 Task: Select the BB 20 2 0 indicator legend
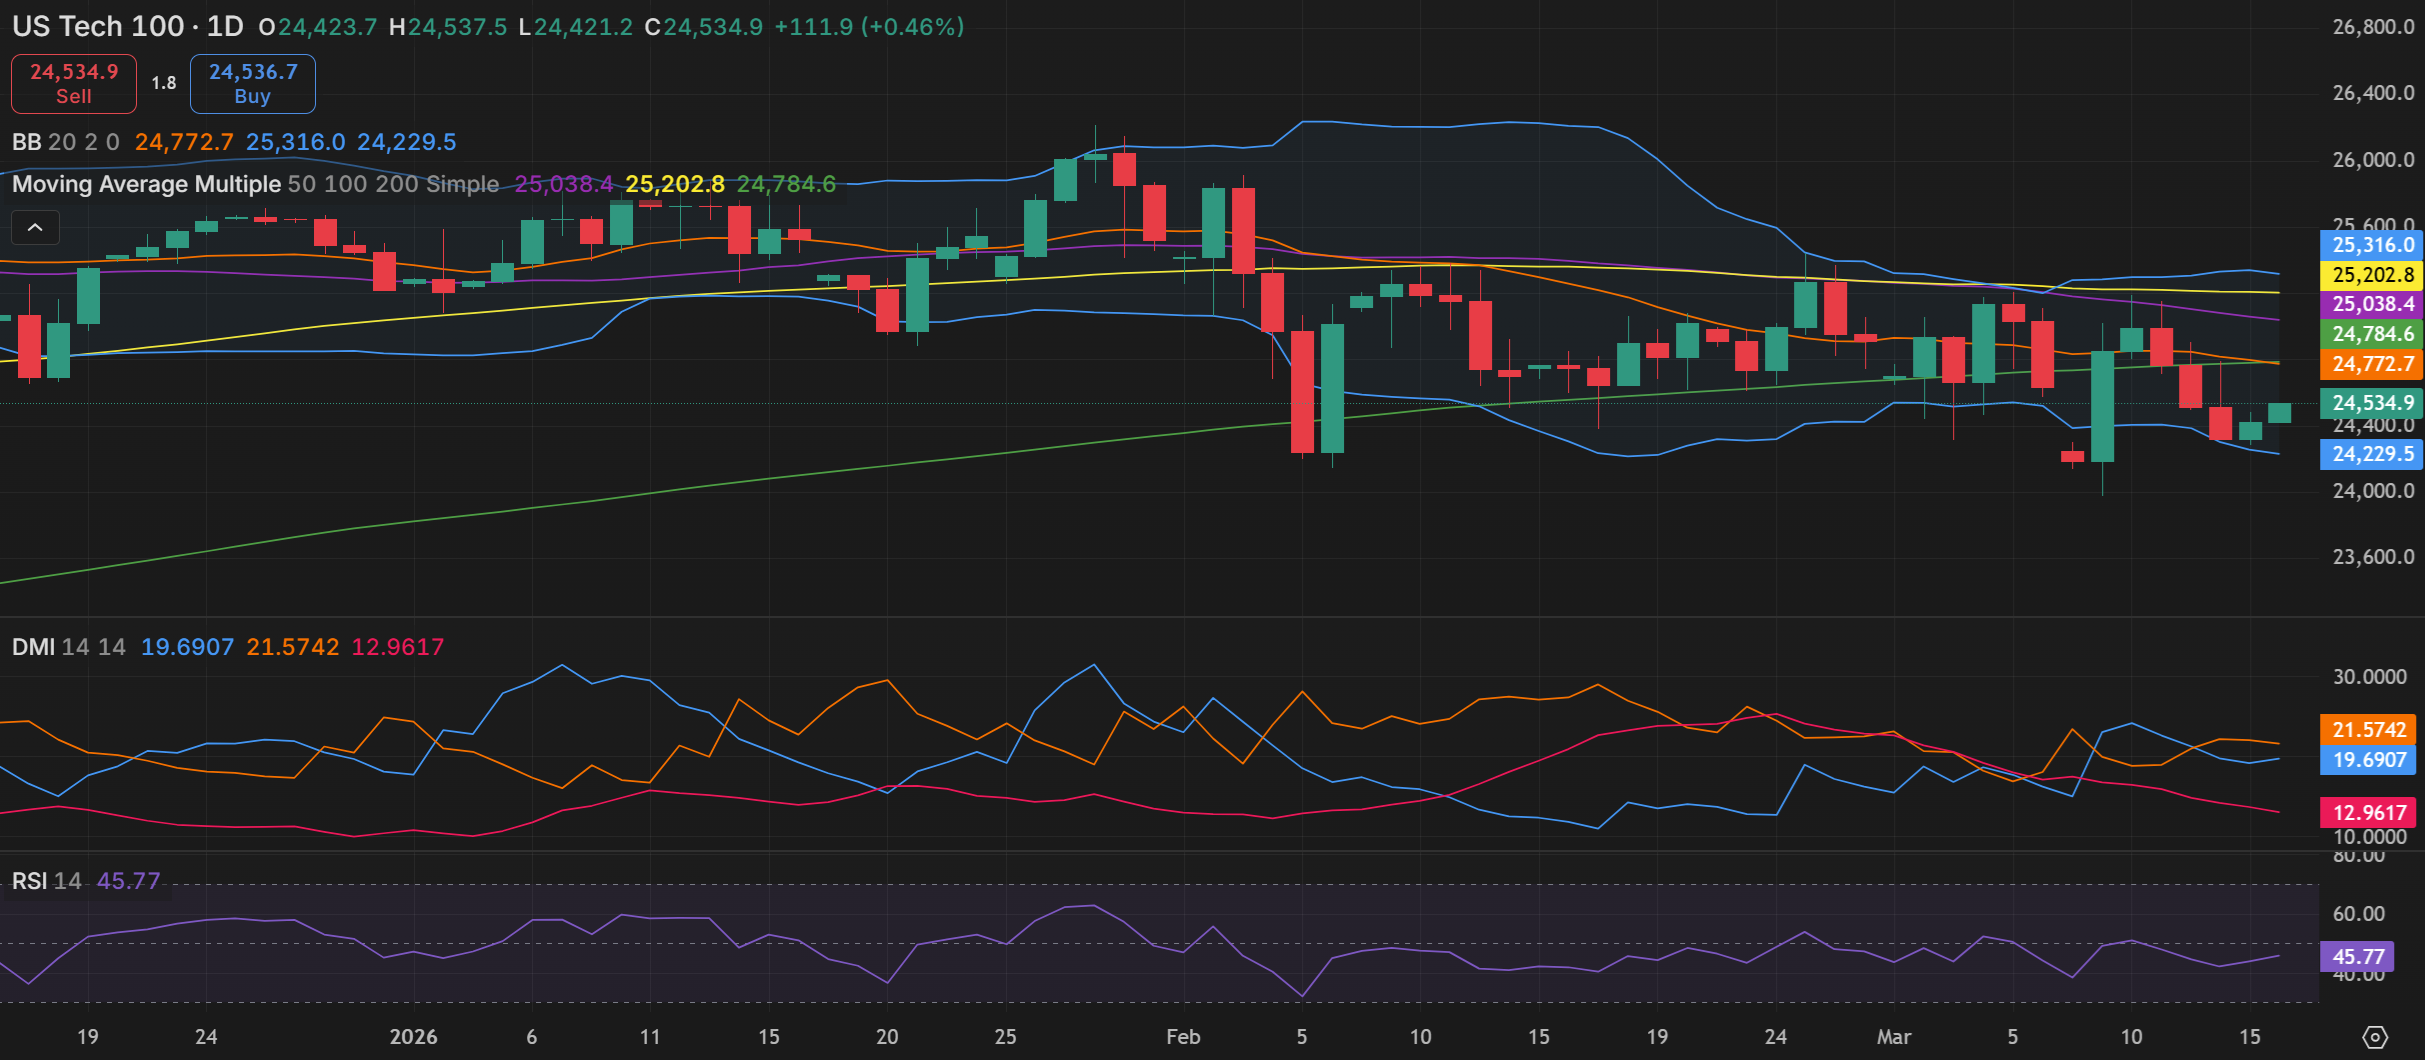[66, 142]
